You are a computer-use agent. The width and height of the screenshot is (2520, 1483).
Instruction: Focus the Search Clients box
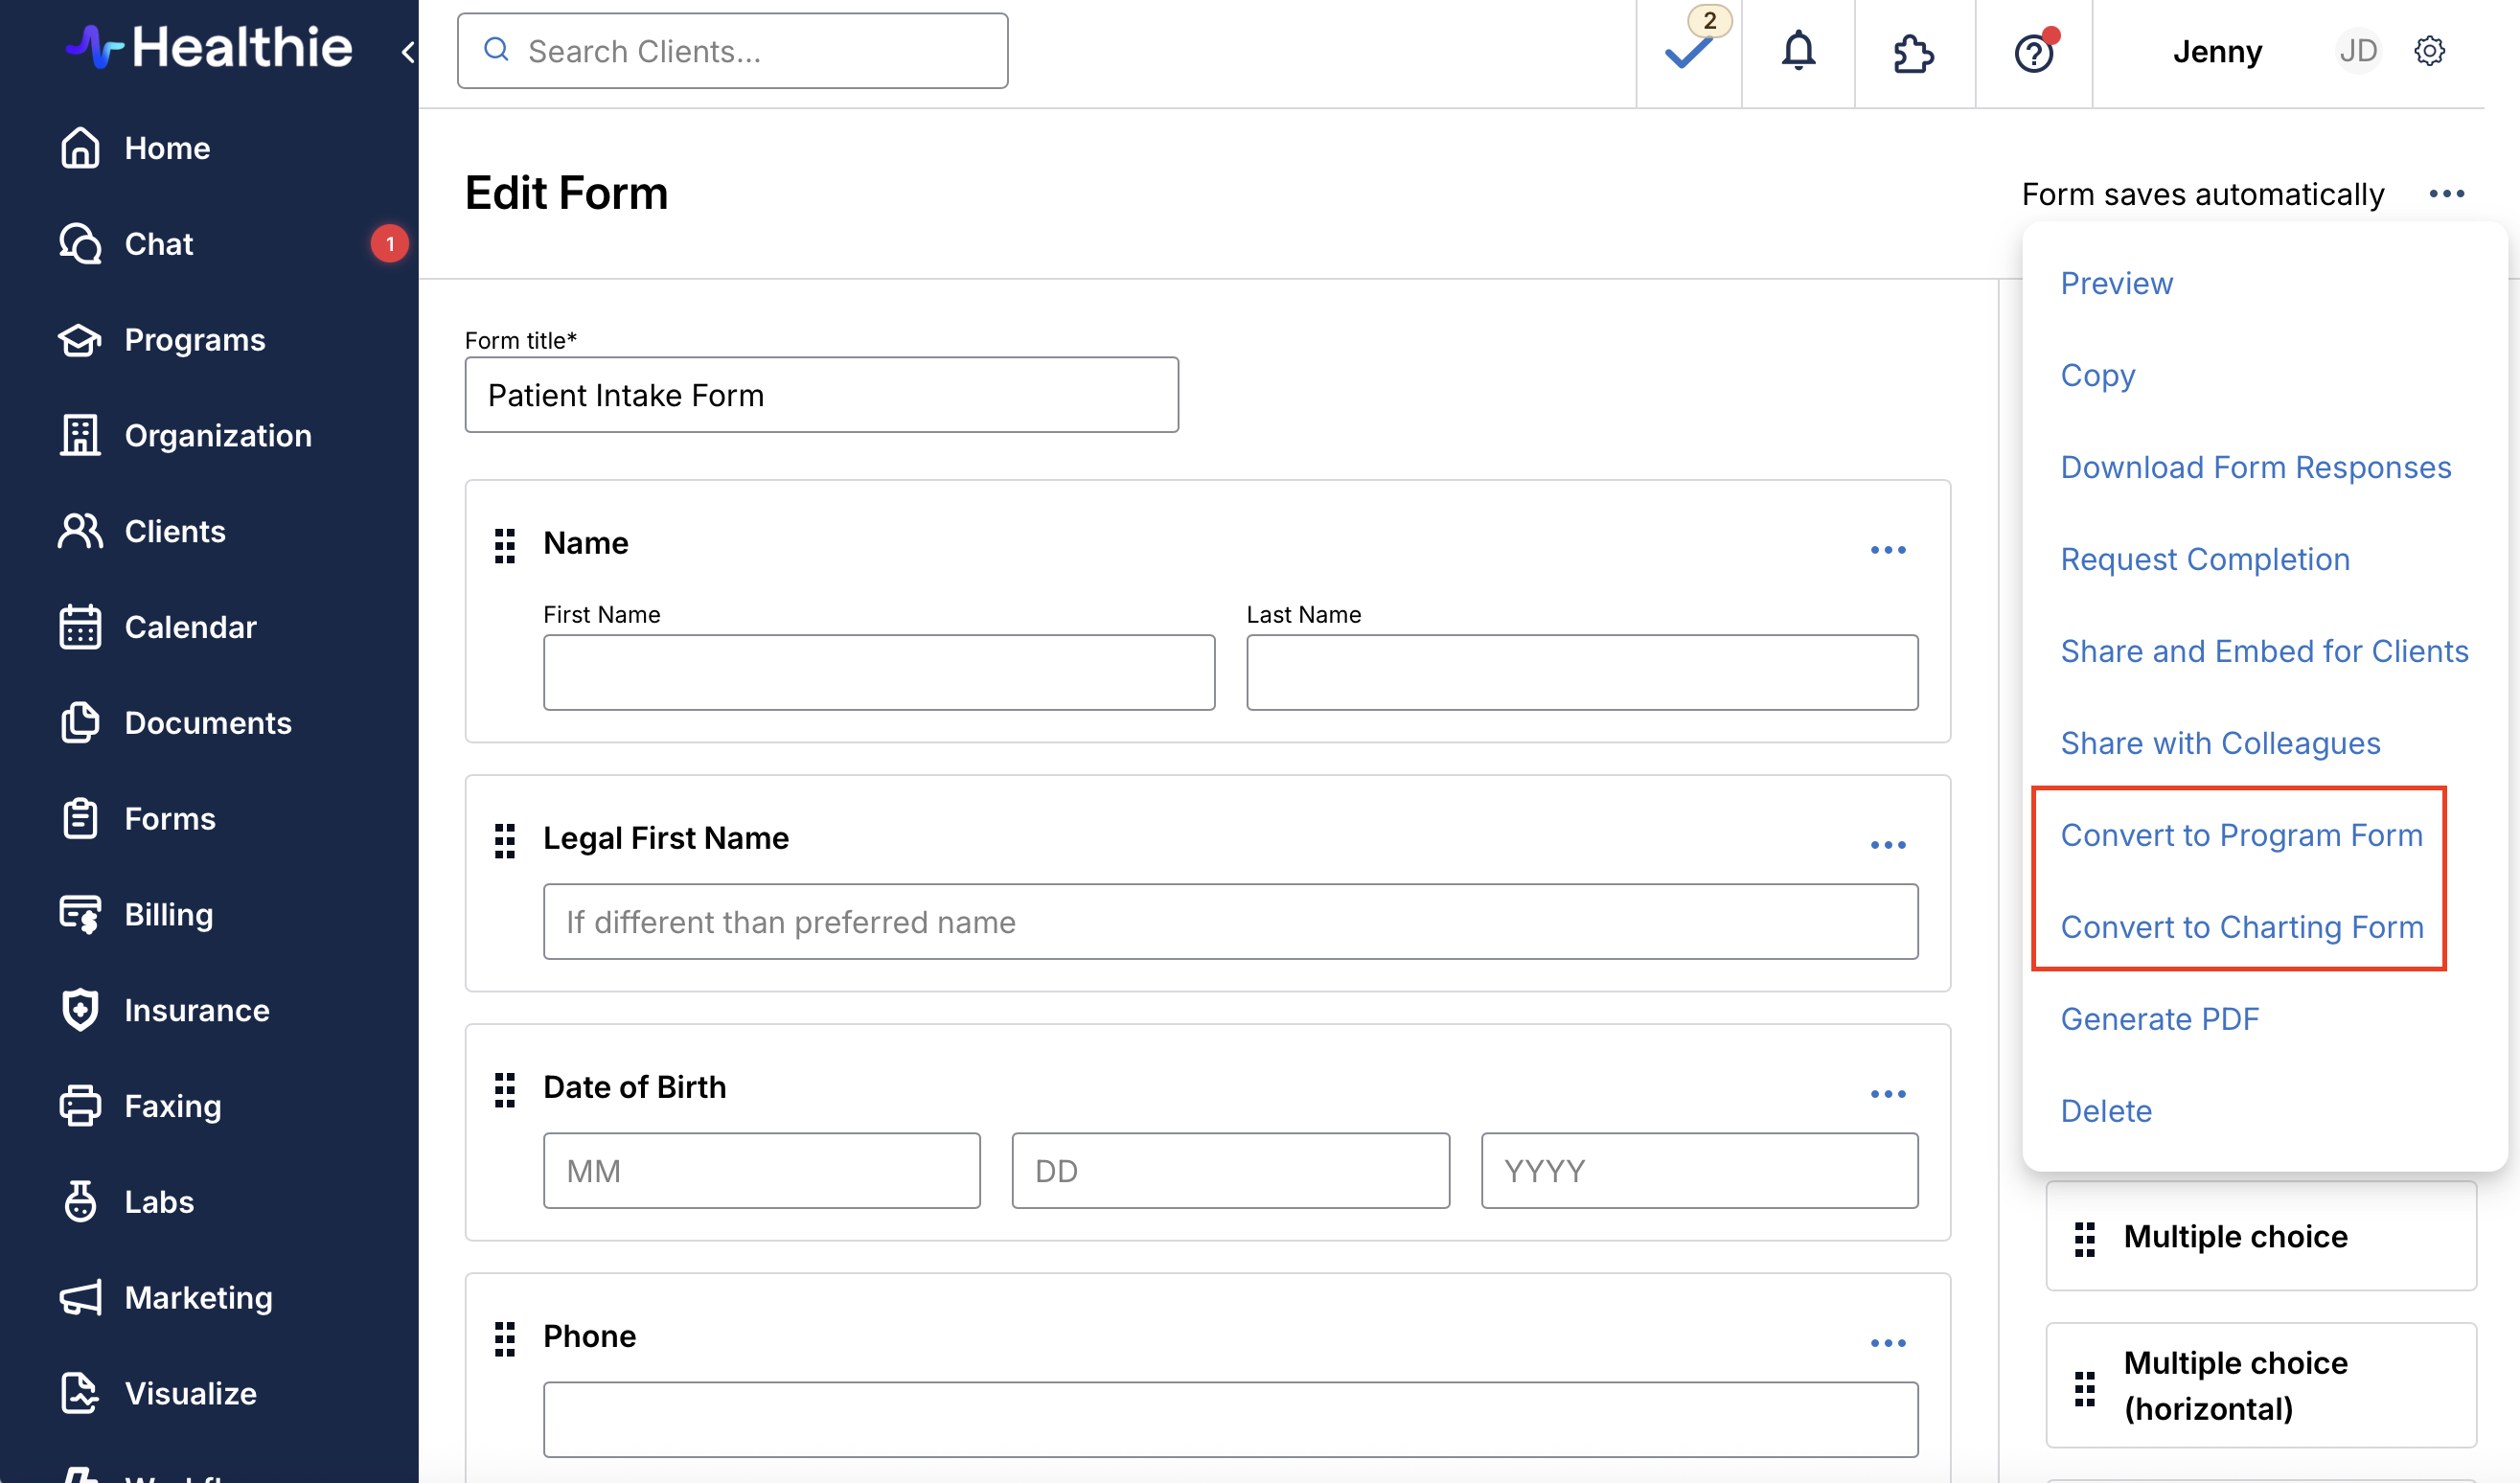[x=733, y=51]
